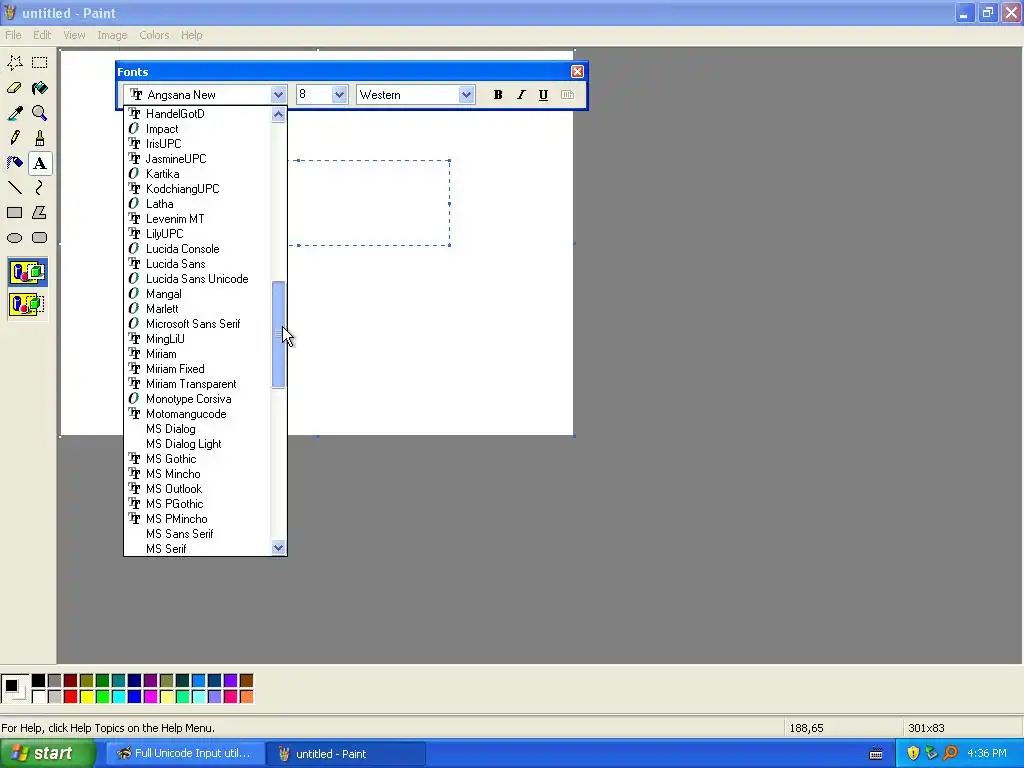Open the font name dropdown arrow
The width and height of the screenshot is (1024, 768).
278,95
